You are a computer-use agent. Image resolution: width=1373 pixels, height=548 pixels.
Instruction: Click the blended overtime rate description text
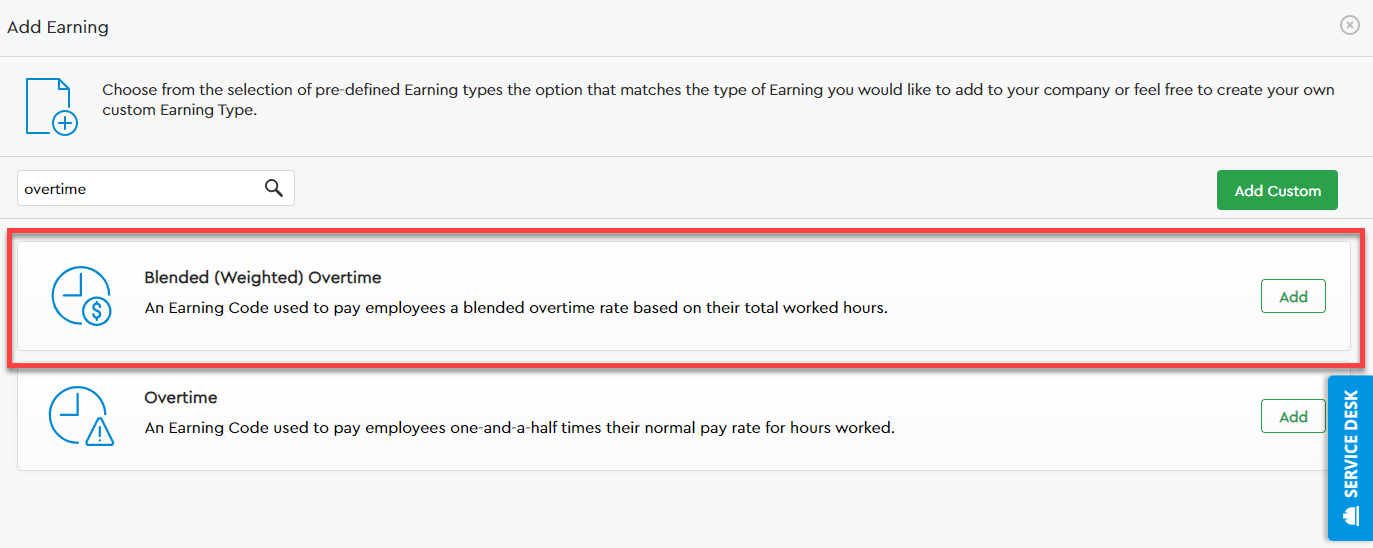tap(516, 308)
